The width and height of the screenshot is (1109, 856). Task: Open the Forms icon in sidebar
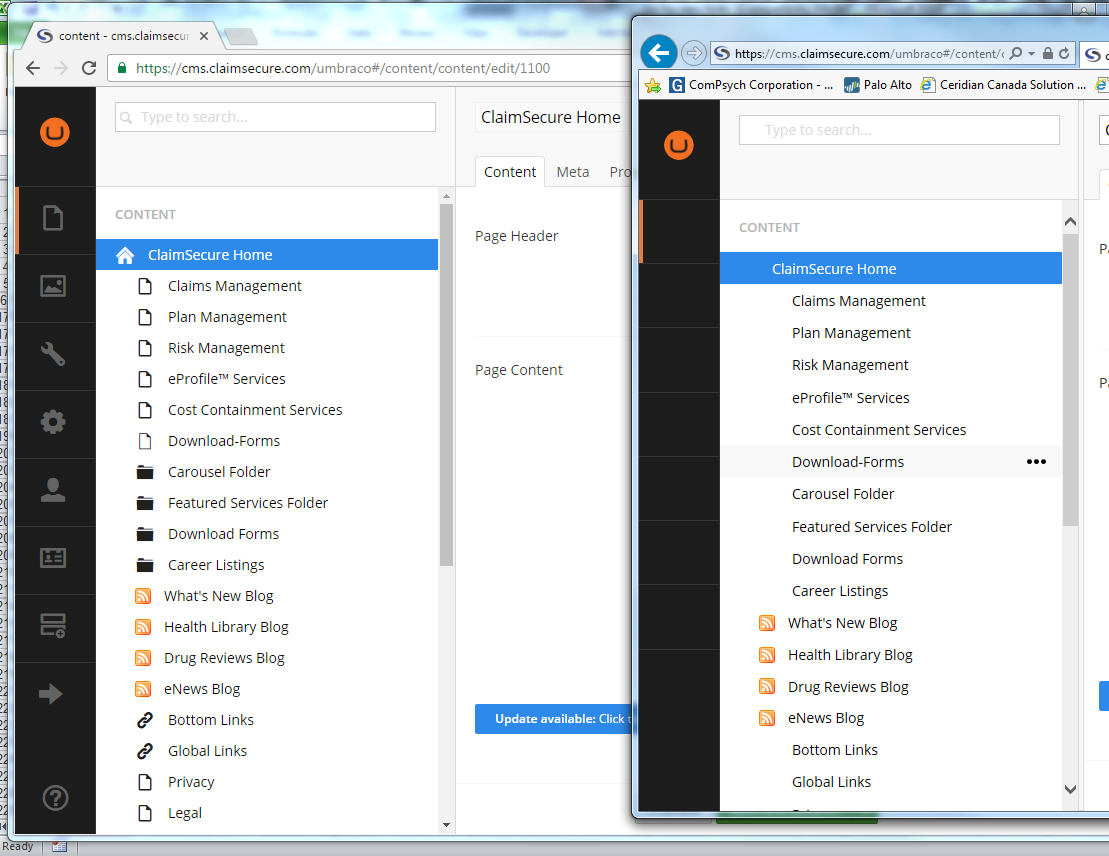pyautogui.click(x=54, y=625)
